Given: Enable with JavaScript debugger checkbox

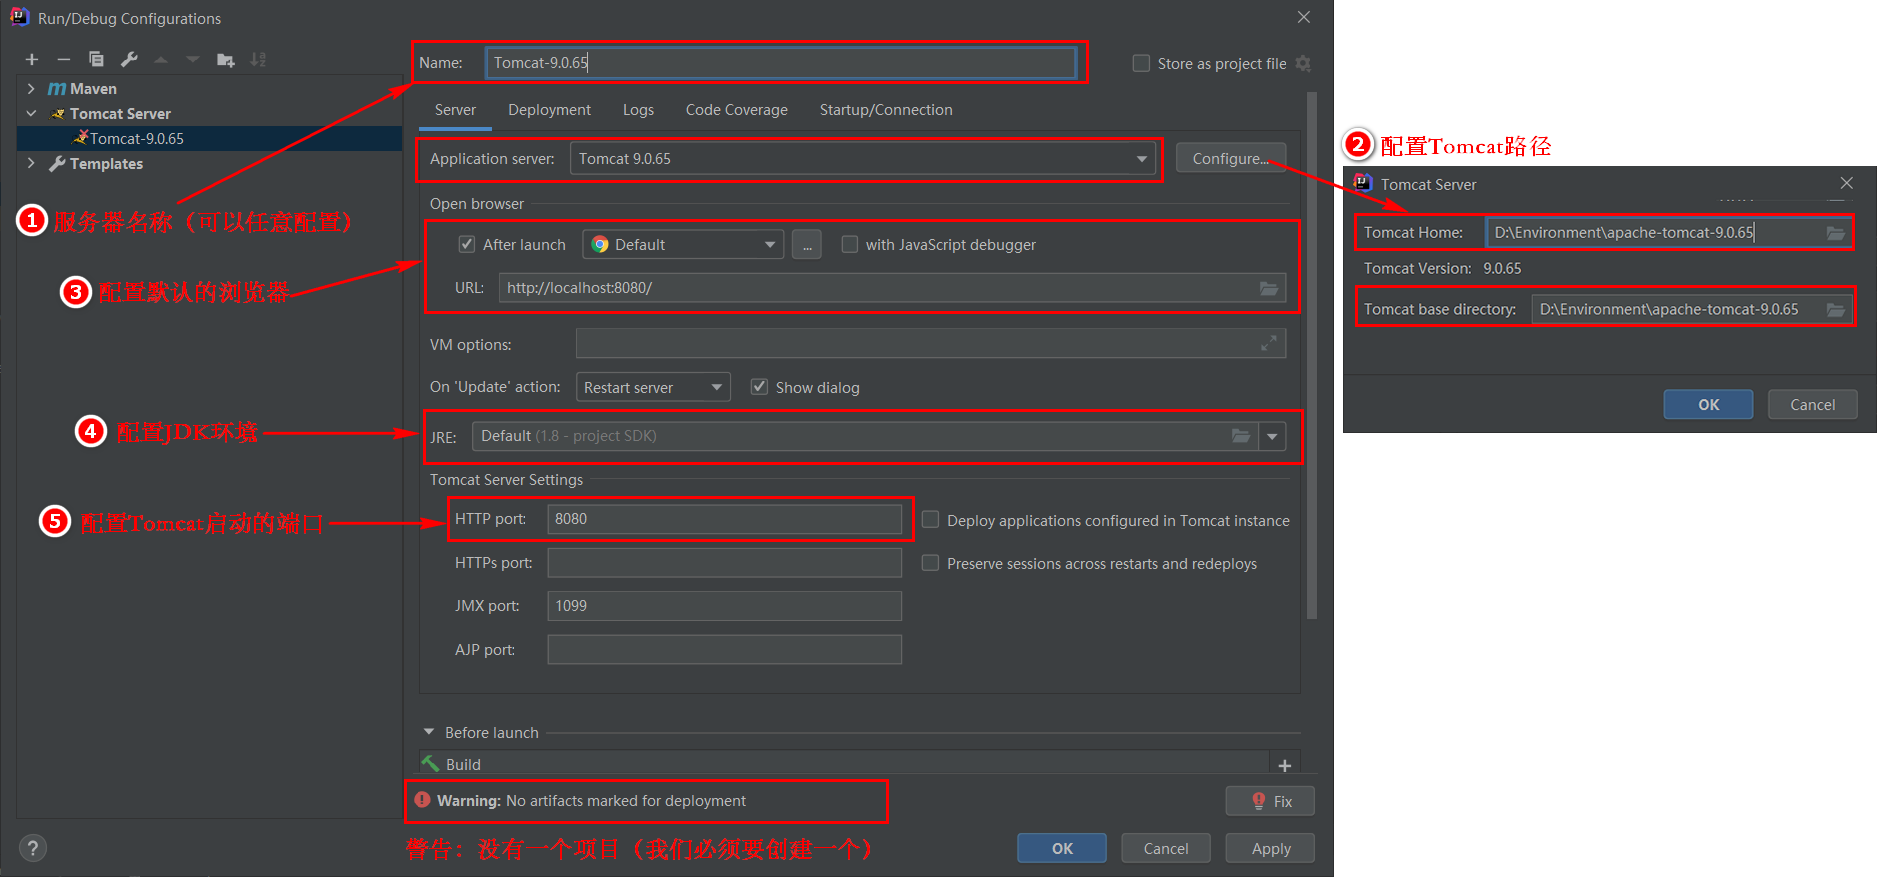Looking at the screenshot, I should click(850, 244).
